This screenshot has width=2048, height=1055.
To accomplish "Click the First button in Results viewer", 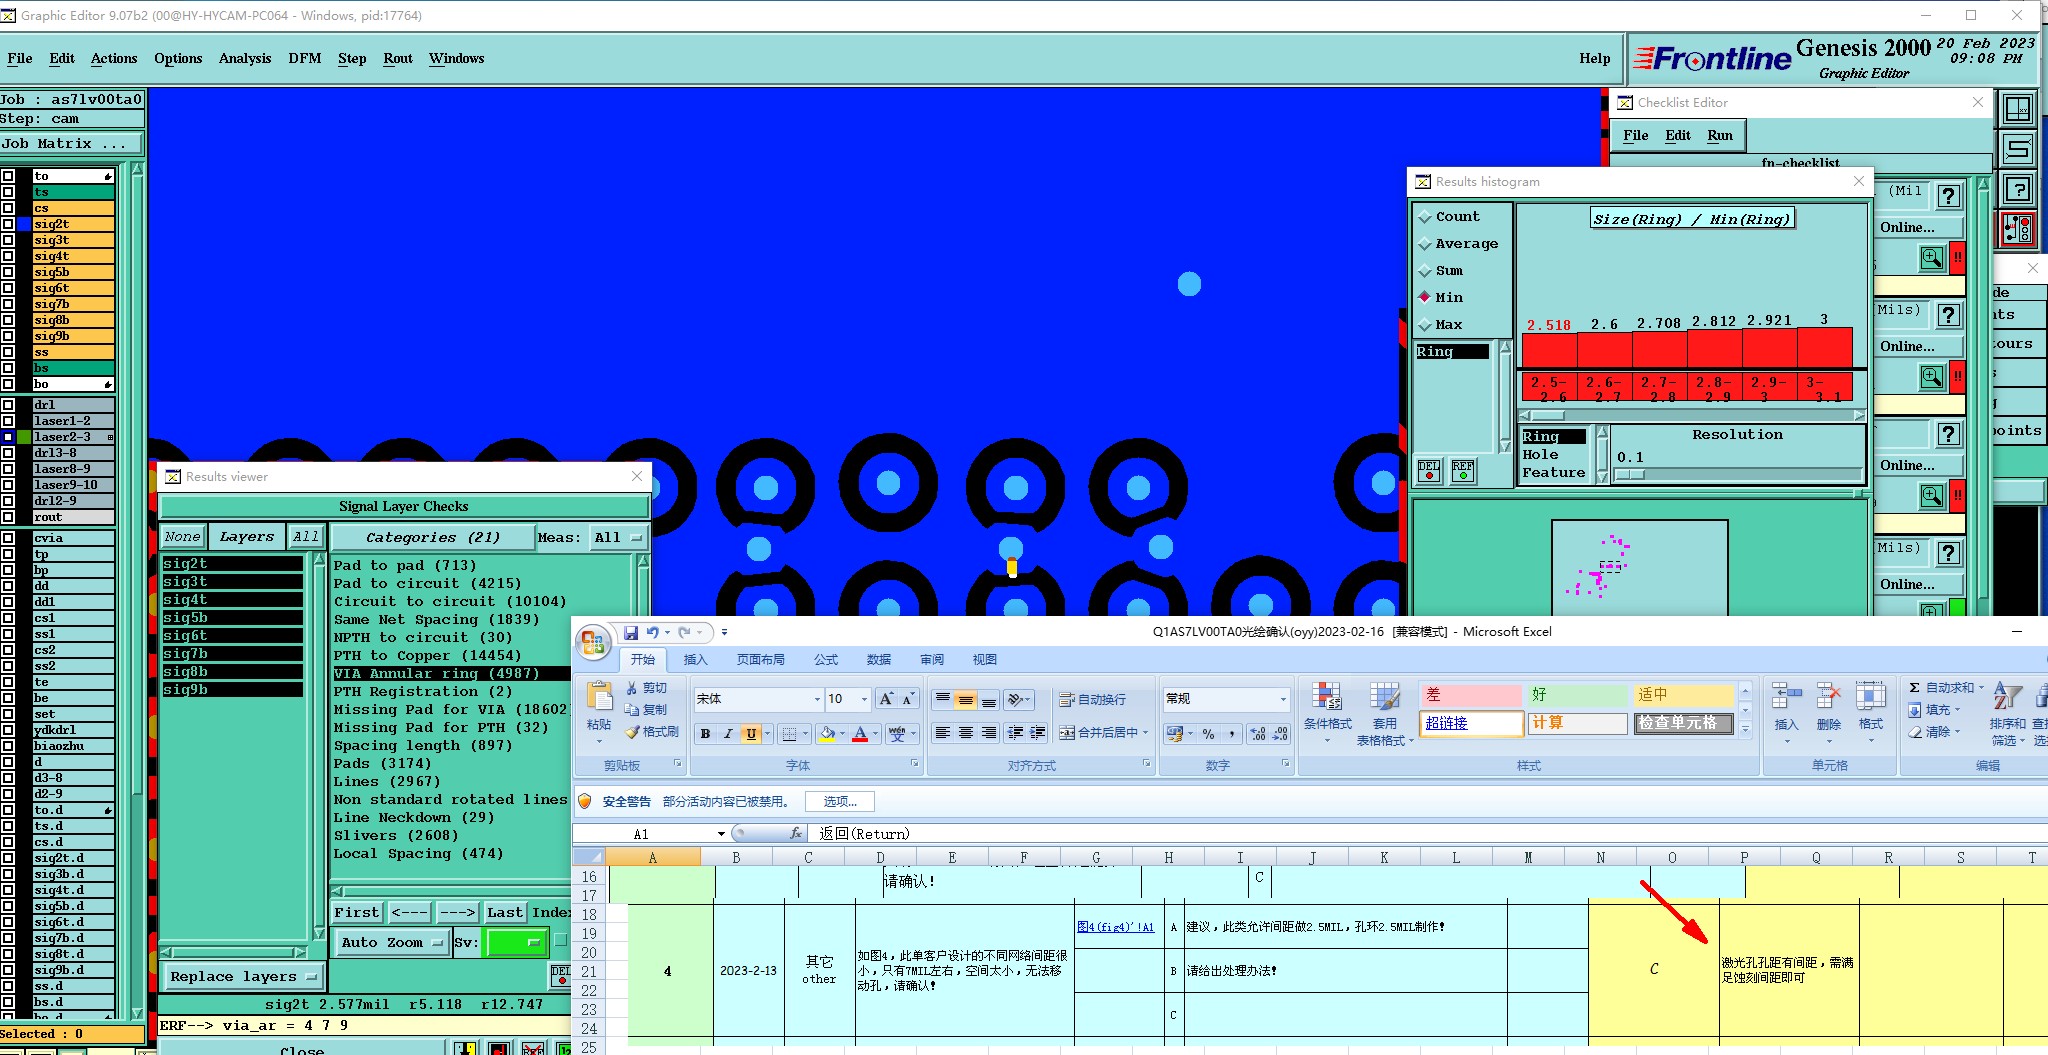I will (357, 912).
